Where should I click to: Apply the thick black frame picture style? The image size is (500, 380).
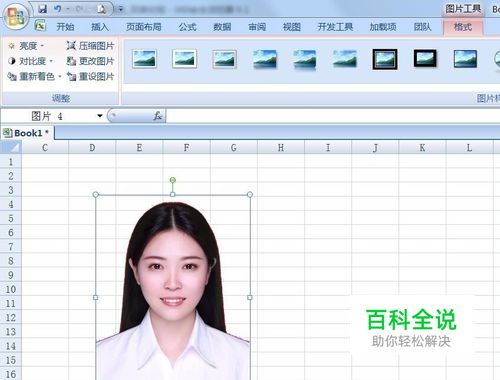(x=425, y=59)
